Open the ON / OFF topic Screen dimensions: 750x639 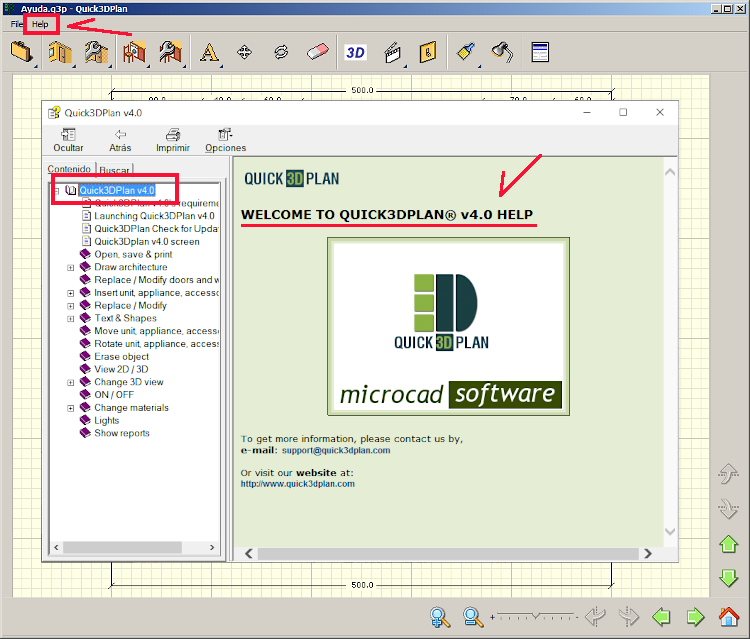click(114, 395)
